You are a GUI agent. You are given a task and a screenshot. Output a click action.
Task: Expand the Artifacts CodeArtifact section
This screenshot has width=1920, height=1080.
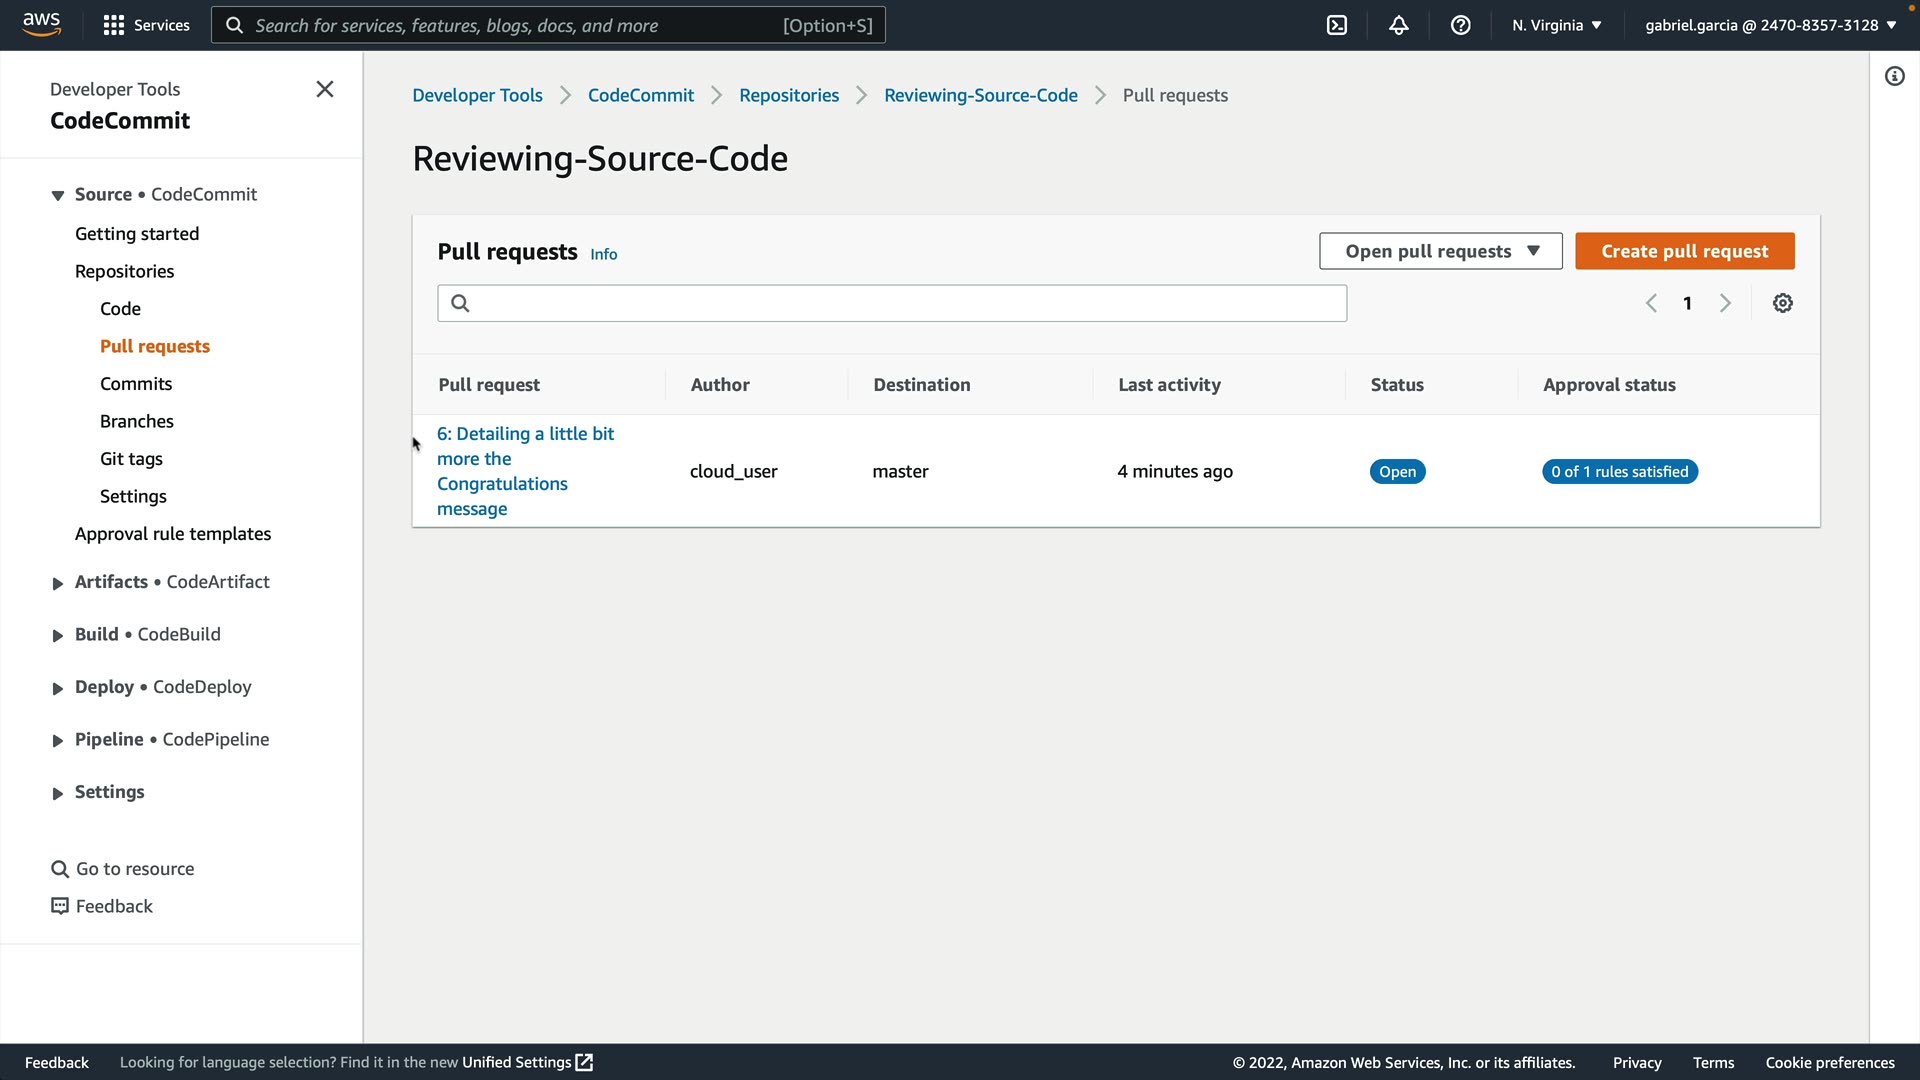click(58, 583)
